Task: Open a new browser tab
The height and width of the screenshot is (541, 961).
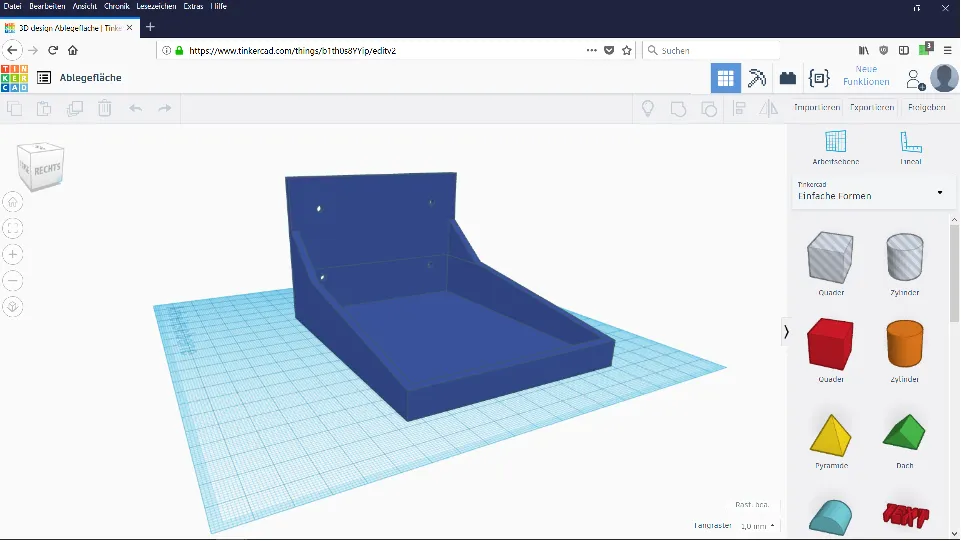Action: 150,27
